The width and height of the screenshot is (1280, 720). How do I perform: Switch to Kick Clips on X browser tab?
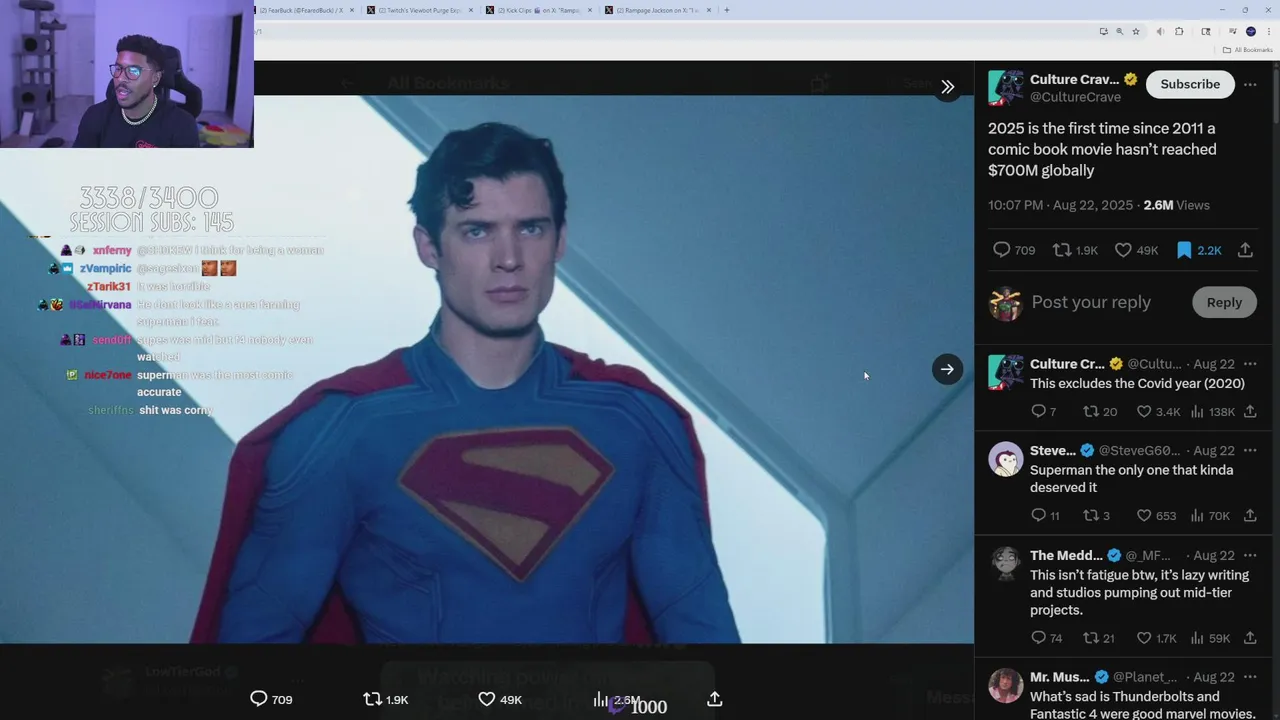click(x=537, y=10)
